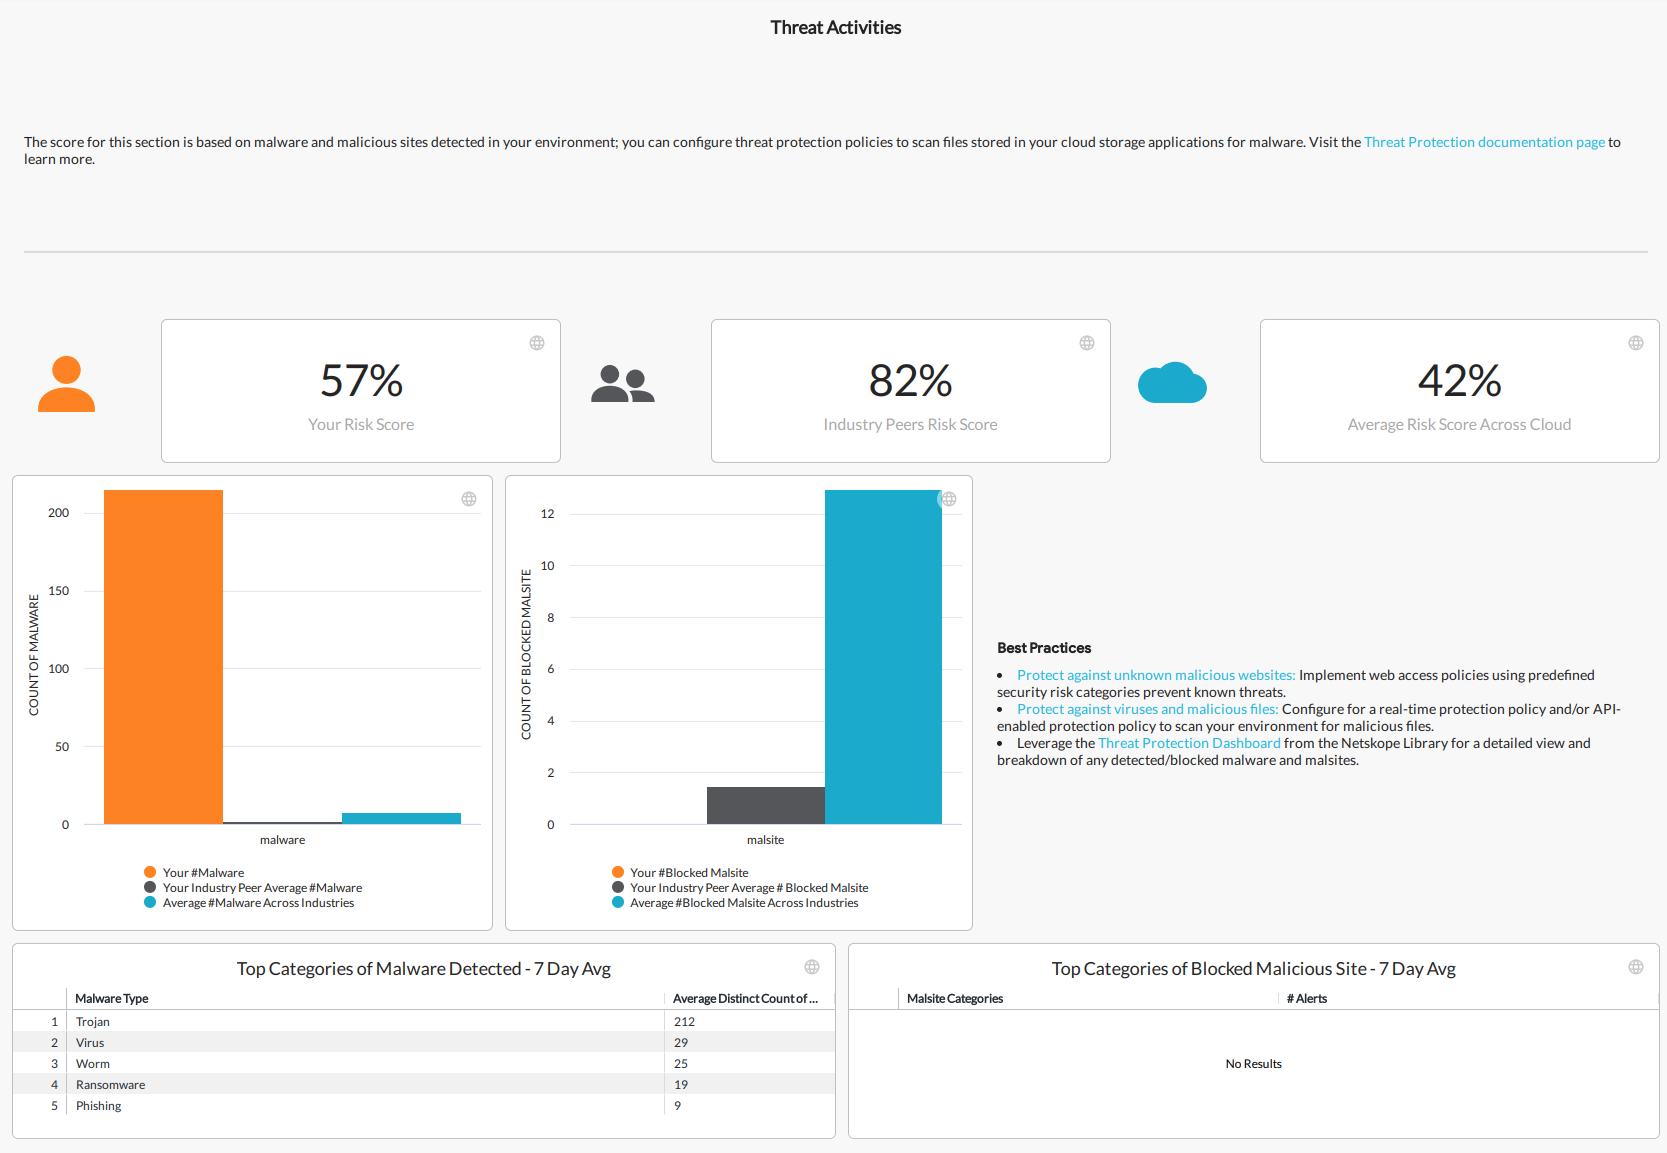1667x1153 pixels.
Task: Open Threat Protection documentation page link
Action: [1484, 142]
